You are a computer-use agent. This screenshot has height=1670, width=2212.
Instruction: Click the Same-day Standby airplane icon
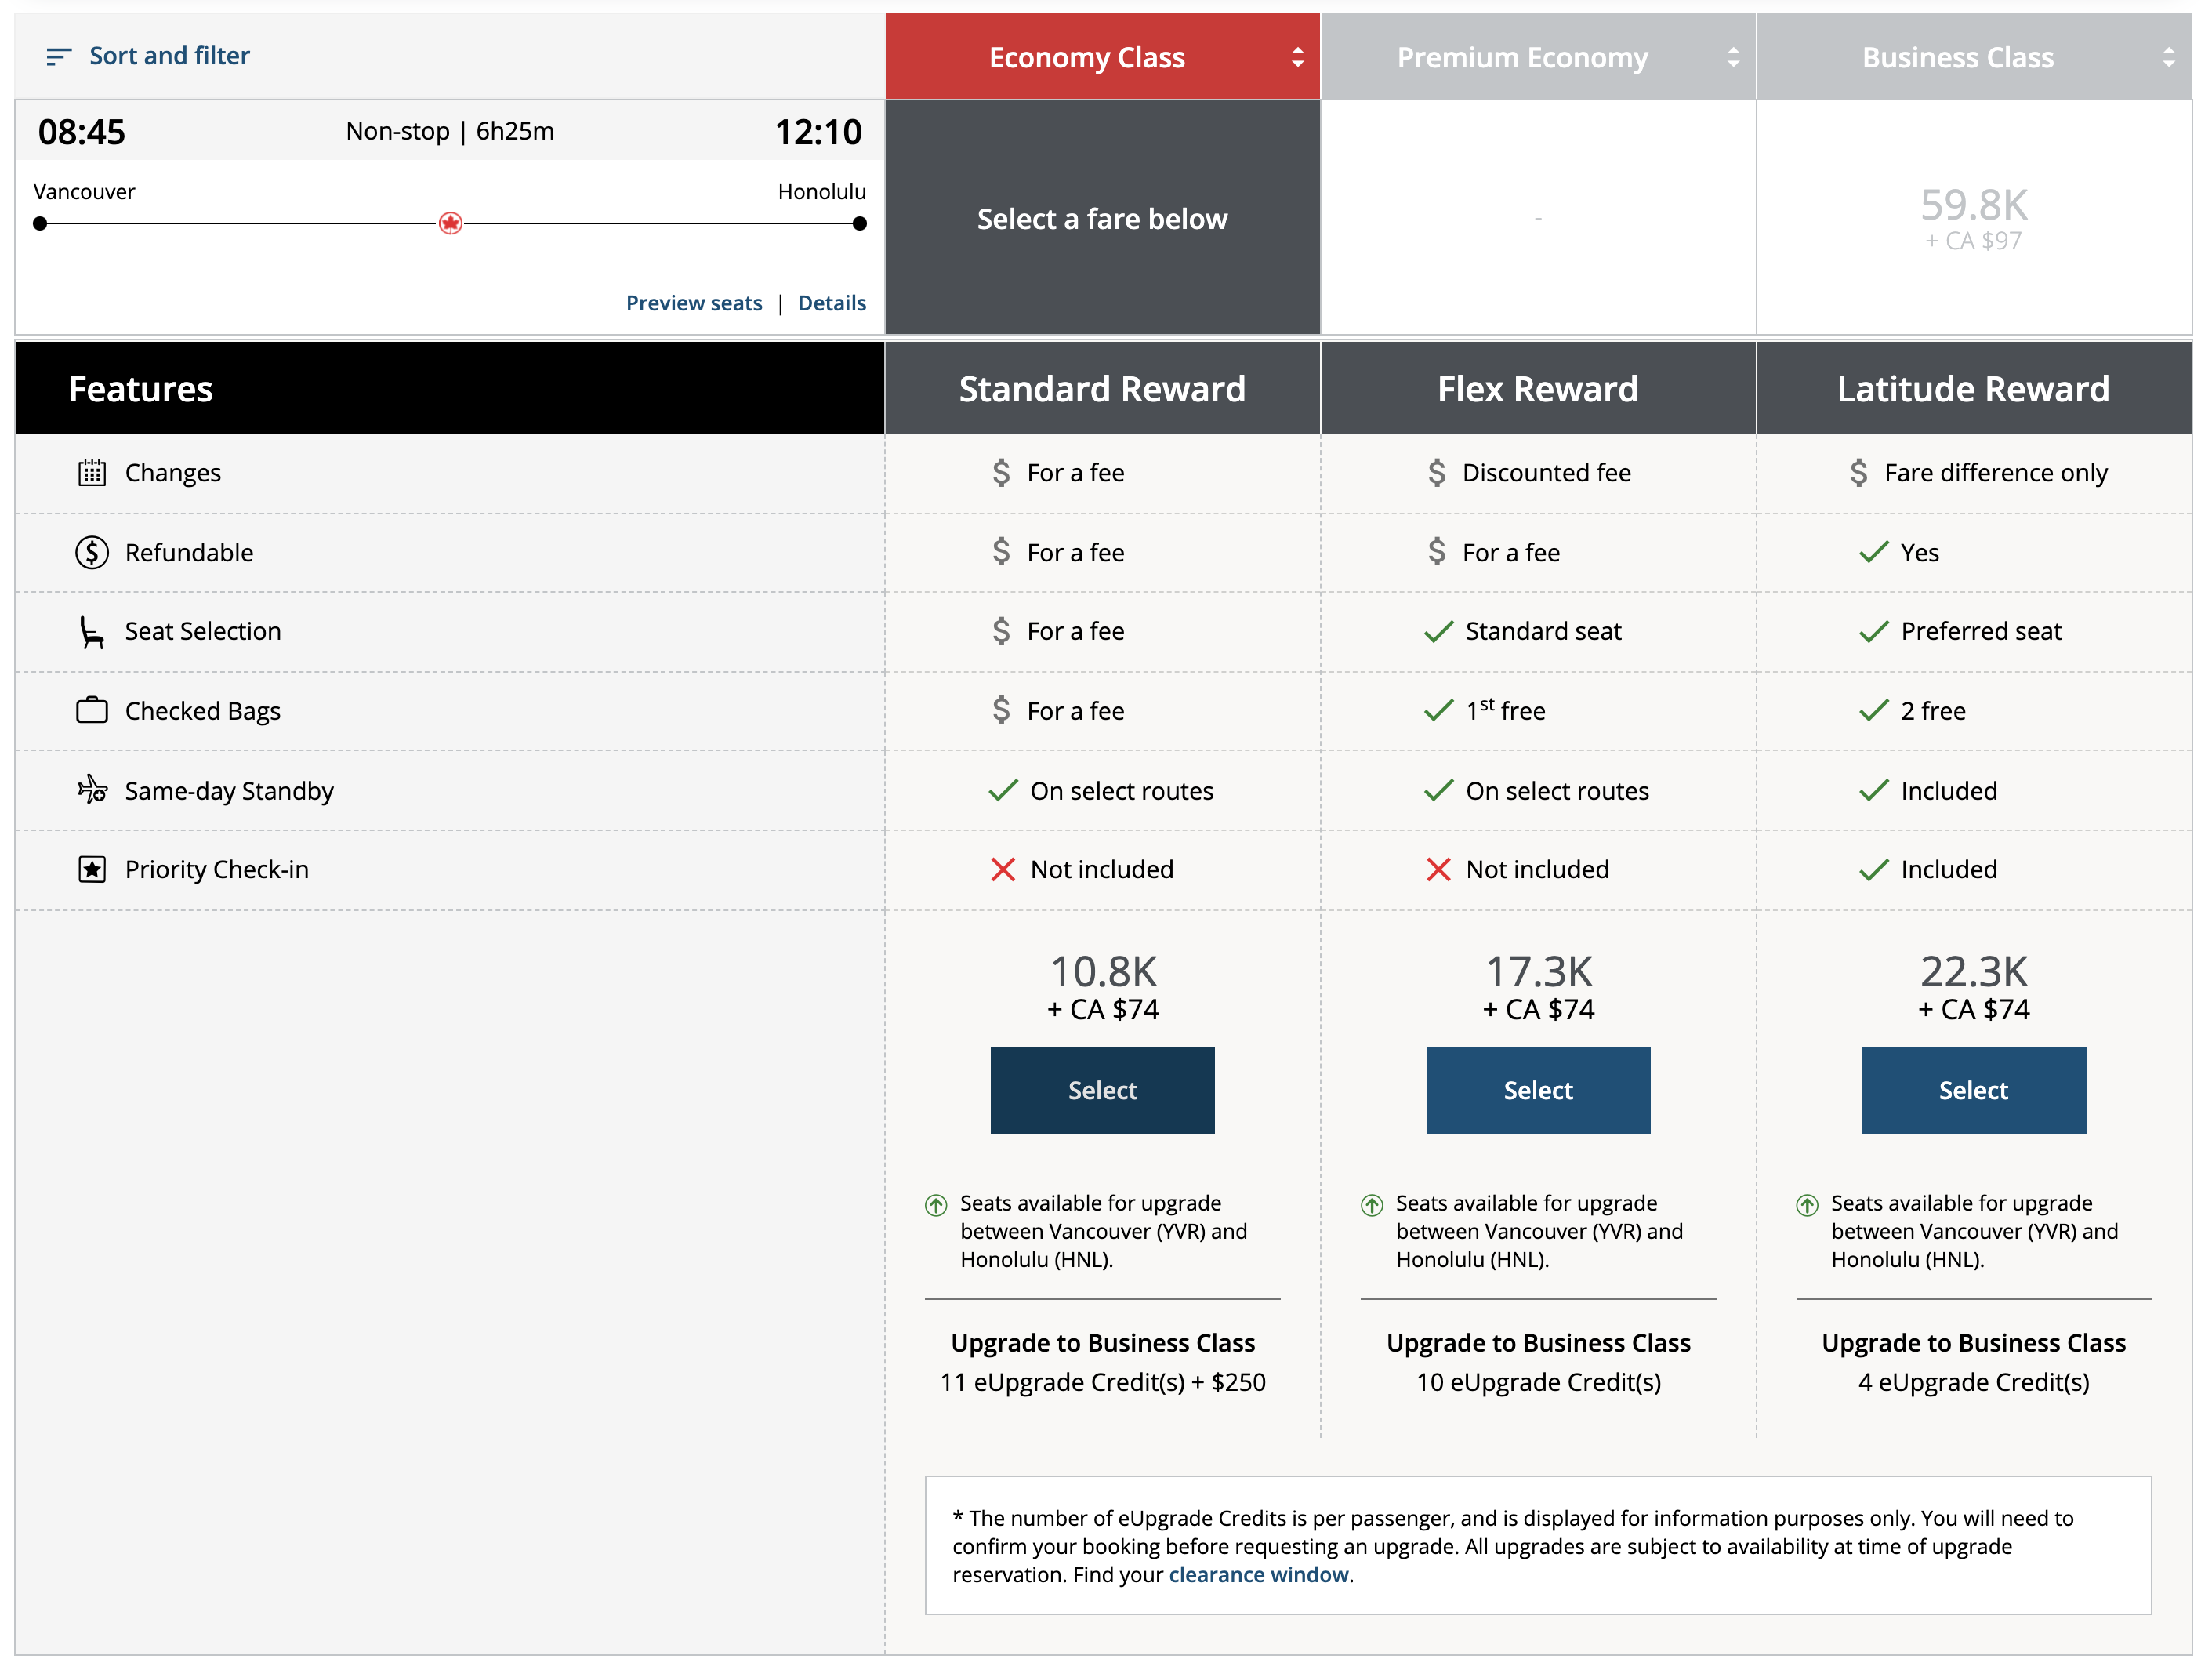[92, 790]
